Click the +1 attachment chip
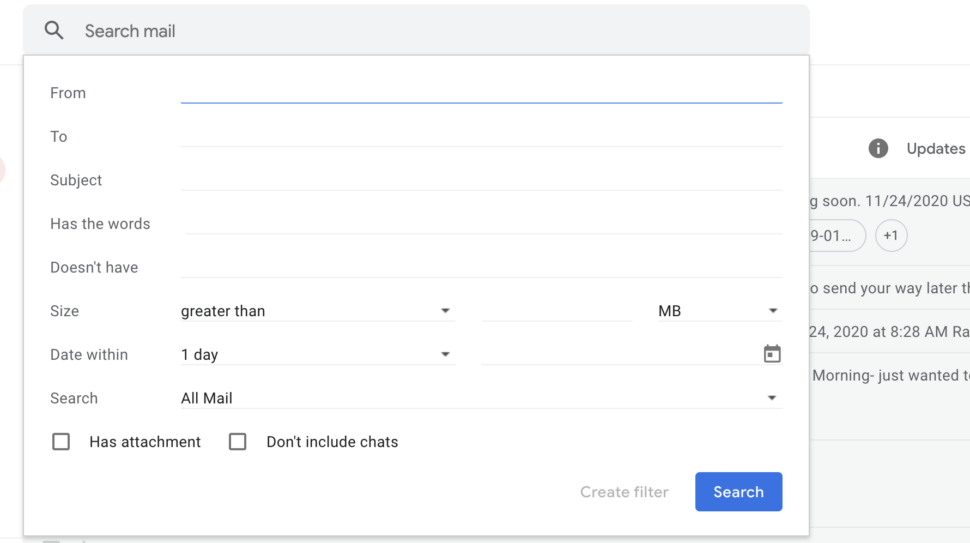The width and height of the screenshot is (970, 543). tap(891, 236)
